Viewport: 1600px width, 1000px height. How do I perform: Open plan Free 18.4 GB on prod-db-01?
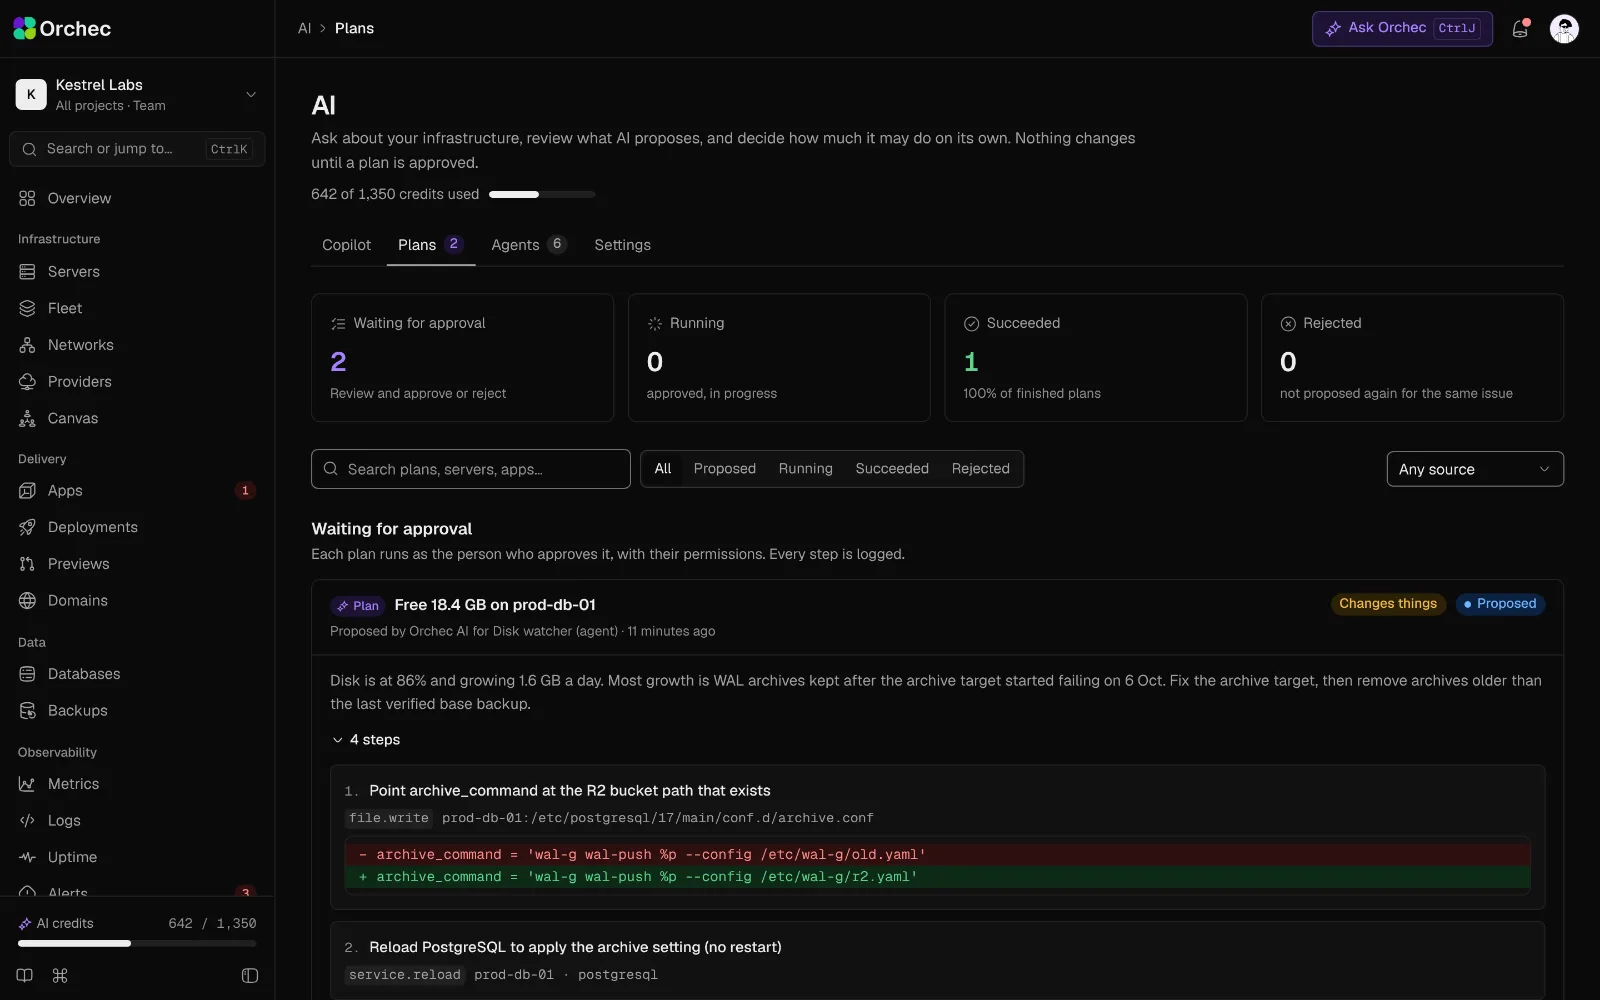coord(495,605)
